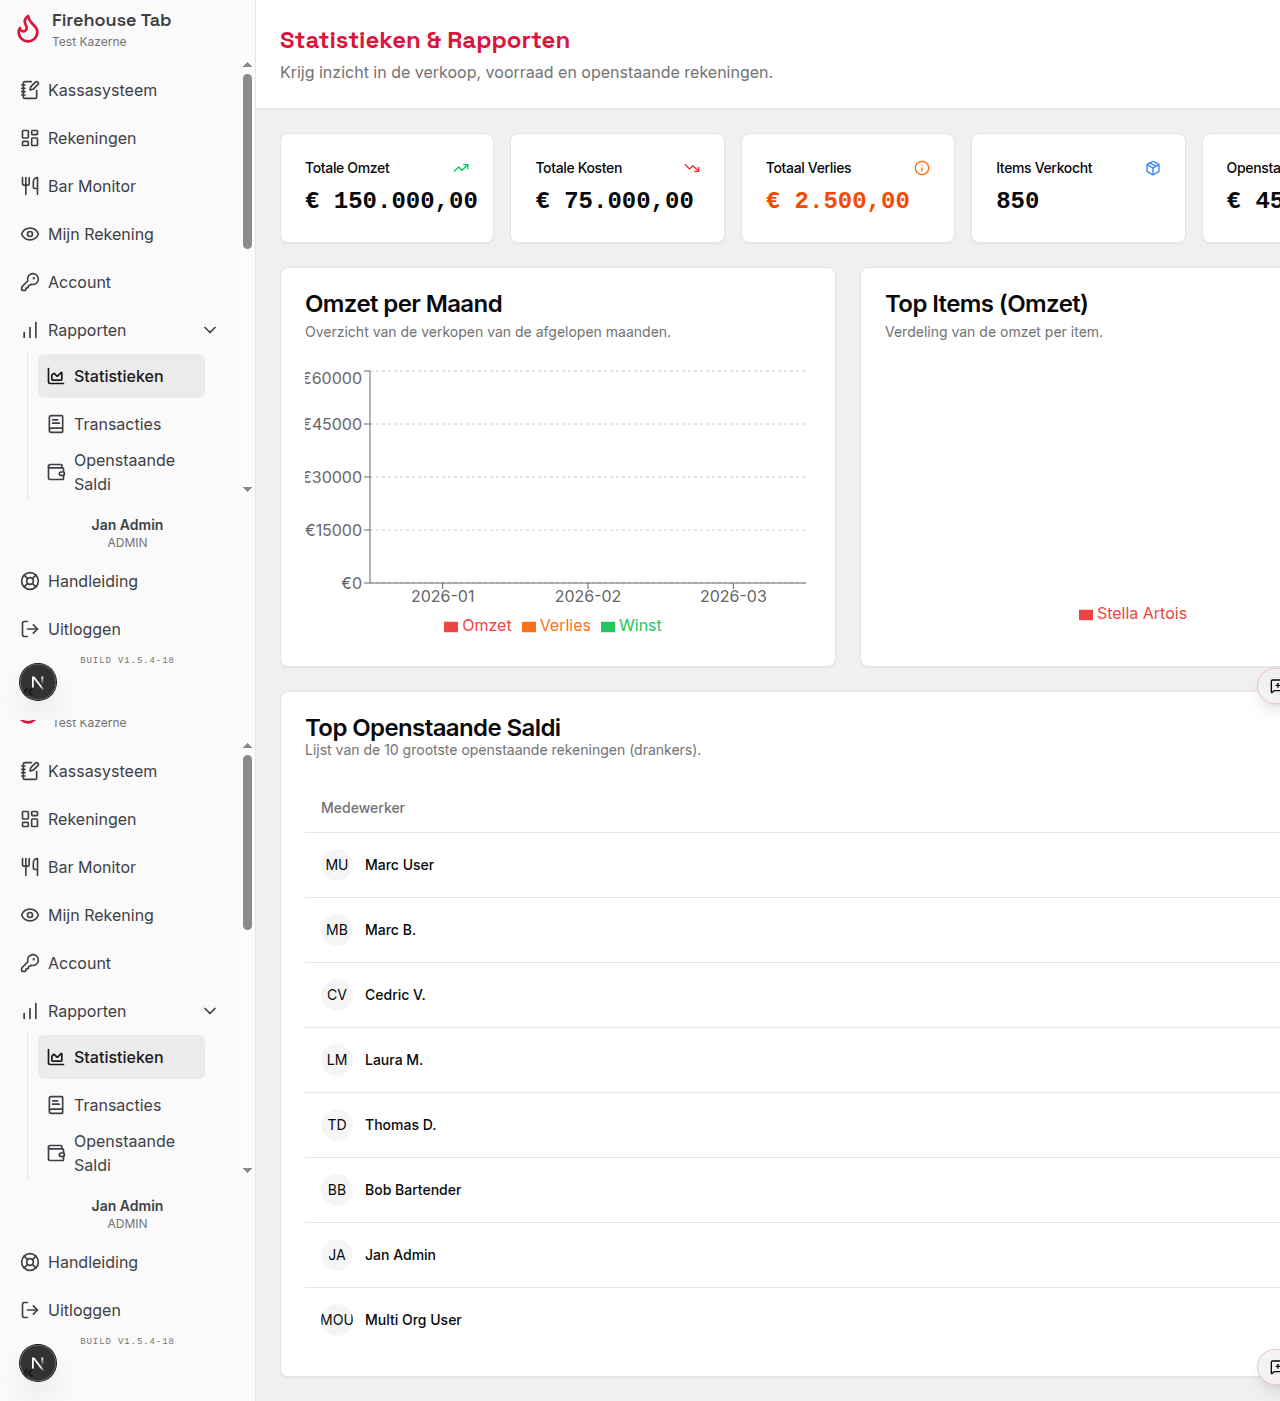Screen dimensions: 1280x1401
Task: Click the € 2.500,00 loss value
Action: pyautogui.click(x=837, y=201)
